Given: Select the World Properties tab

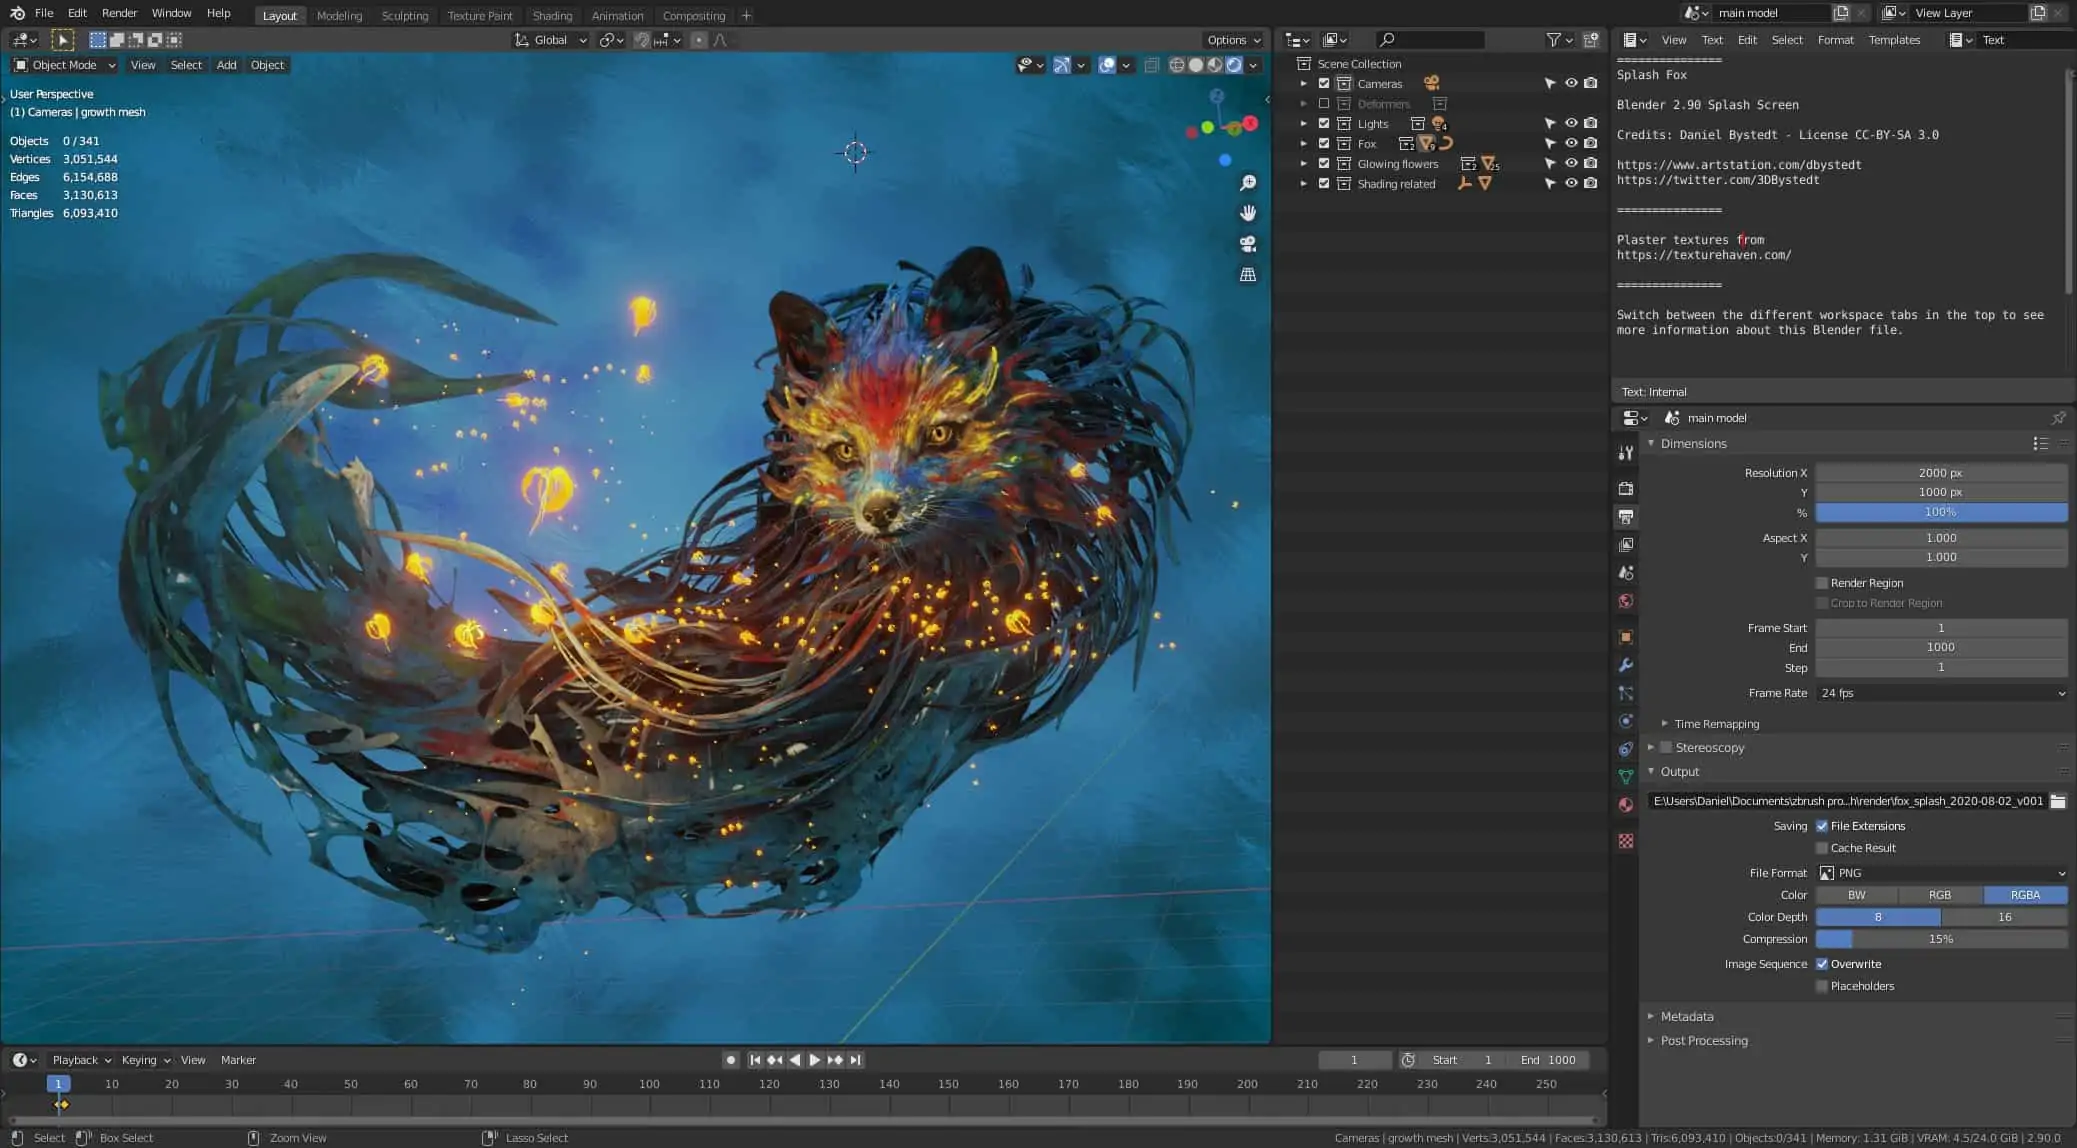Looking at the screenshot, I should pyautogui.click(x=1625, y=601).
